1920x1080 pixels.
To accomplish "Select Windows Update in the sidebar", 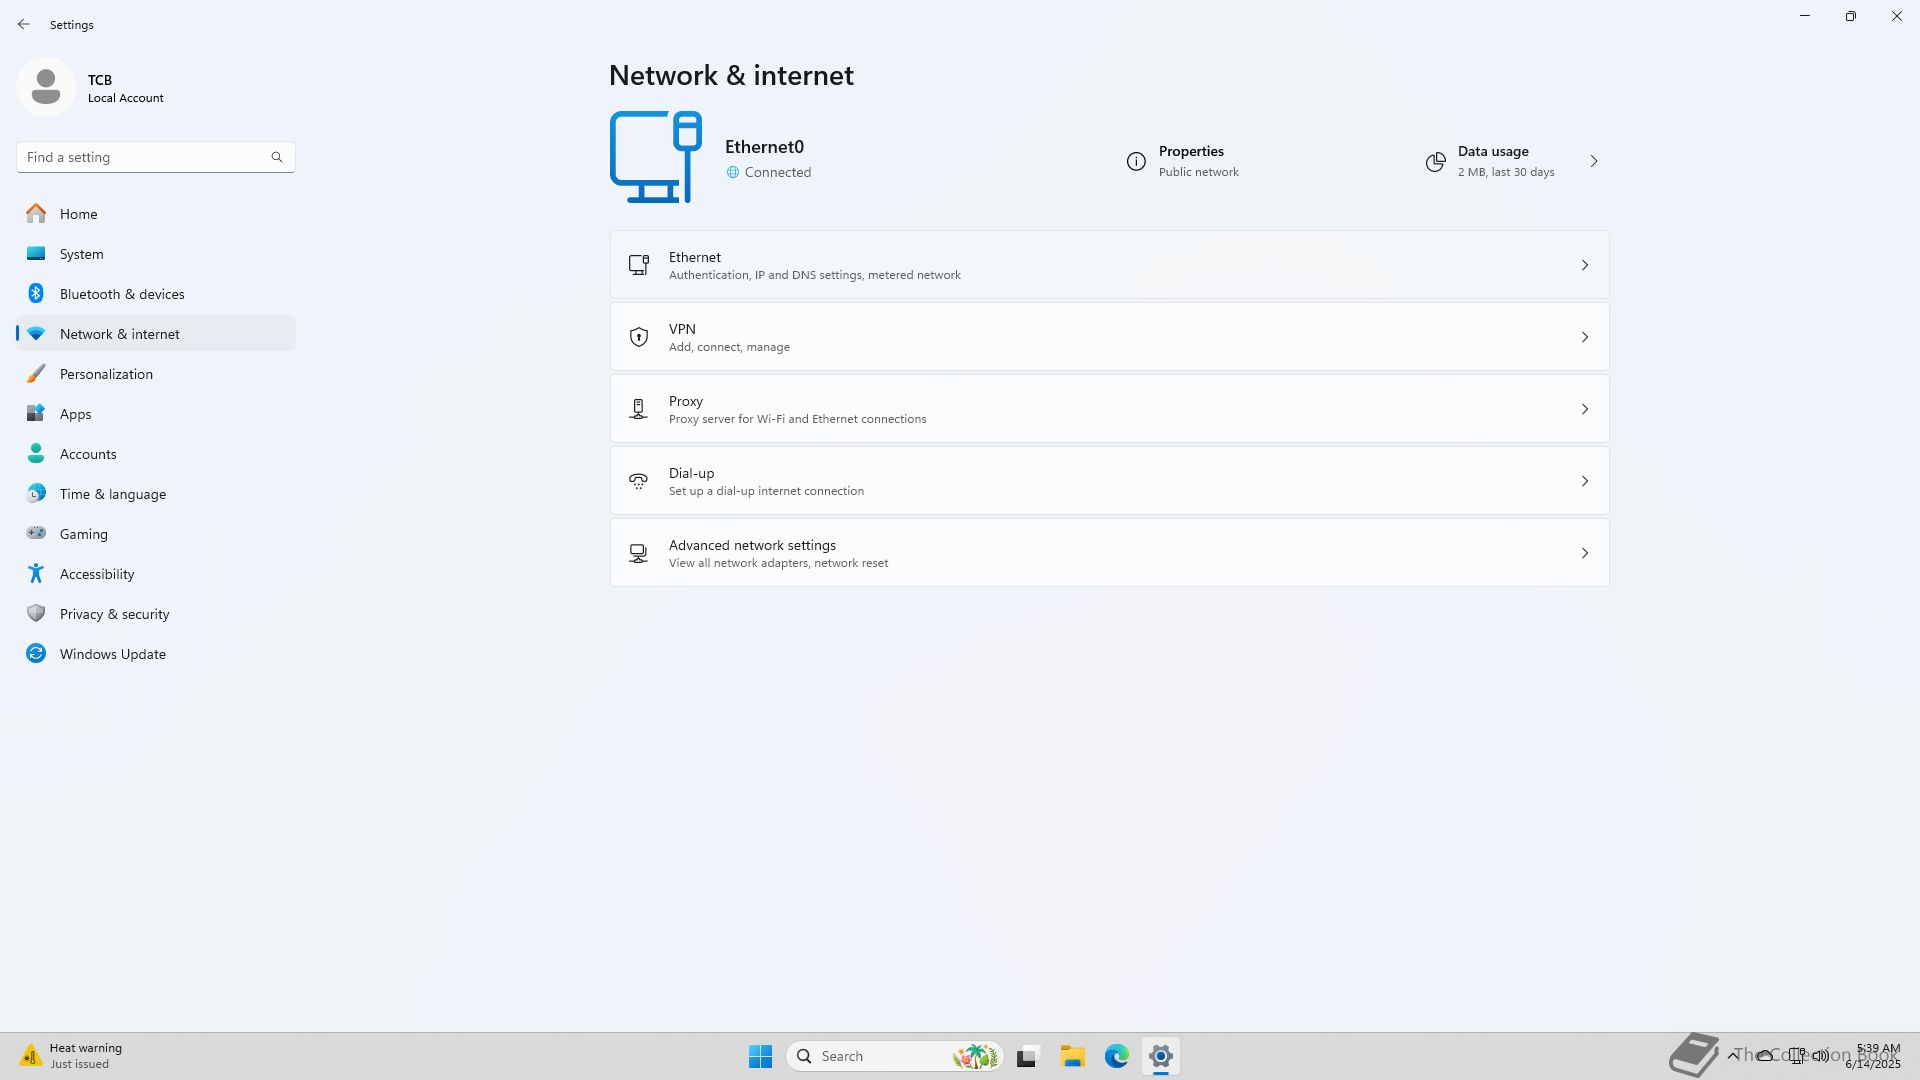I will pos(112,654).
